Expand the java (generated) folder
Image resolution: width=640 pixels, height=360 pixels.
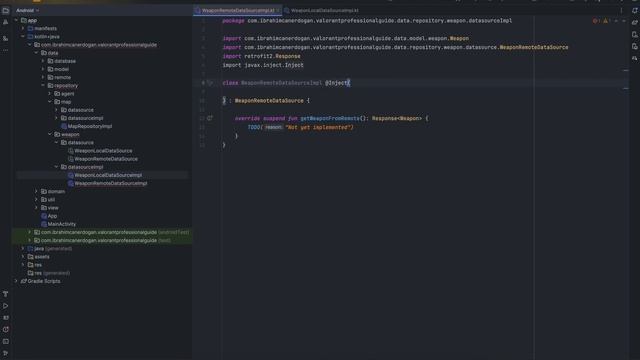pyautogui.click(x=23, y=249)
